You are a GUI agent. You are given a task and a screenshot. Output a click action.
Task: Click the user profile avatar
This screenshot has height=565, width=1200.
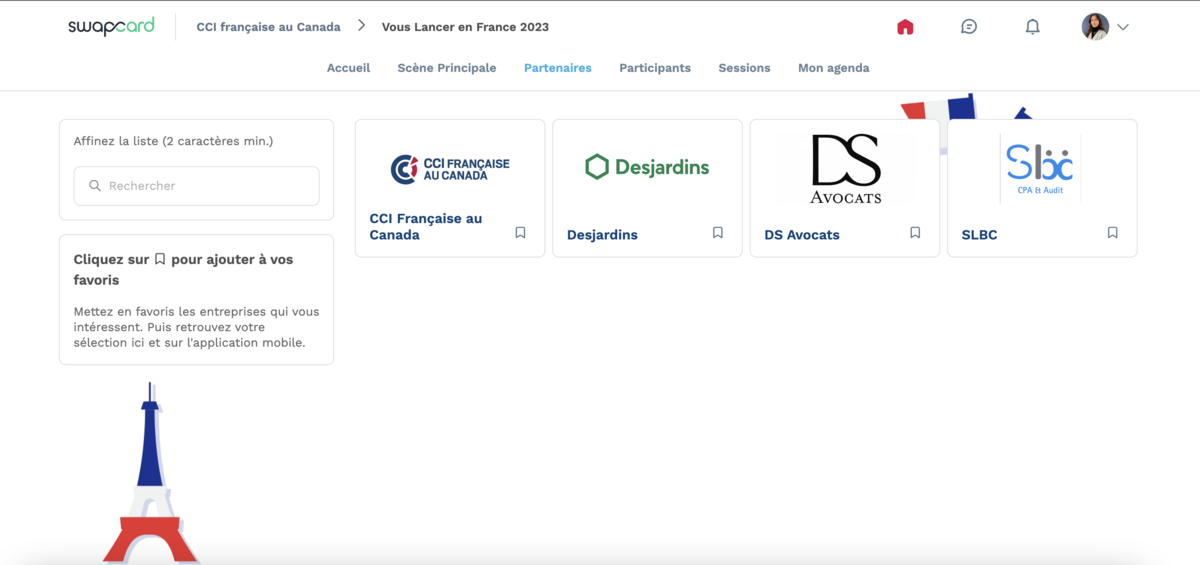click(1095, 27)
